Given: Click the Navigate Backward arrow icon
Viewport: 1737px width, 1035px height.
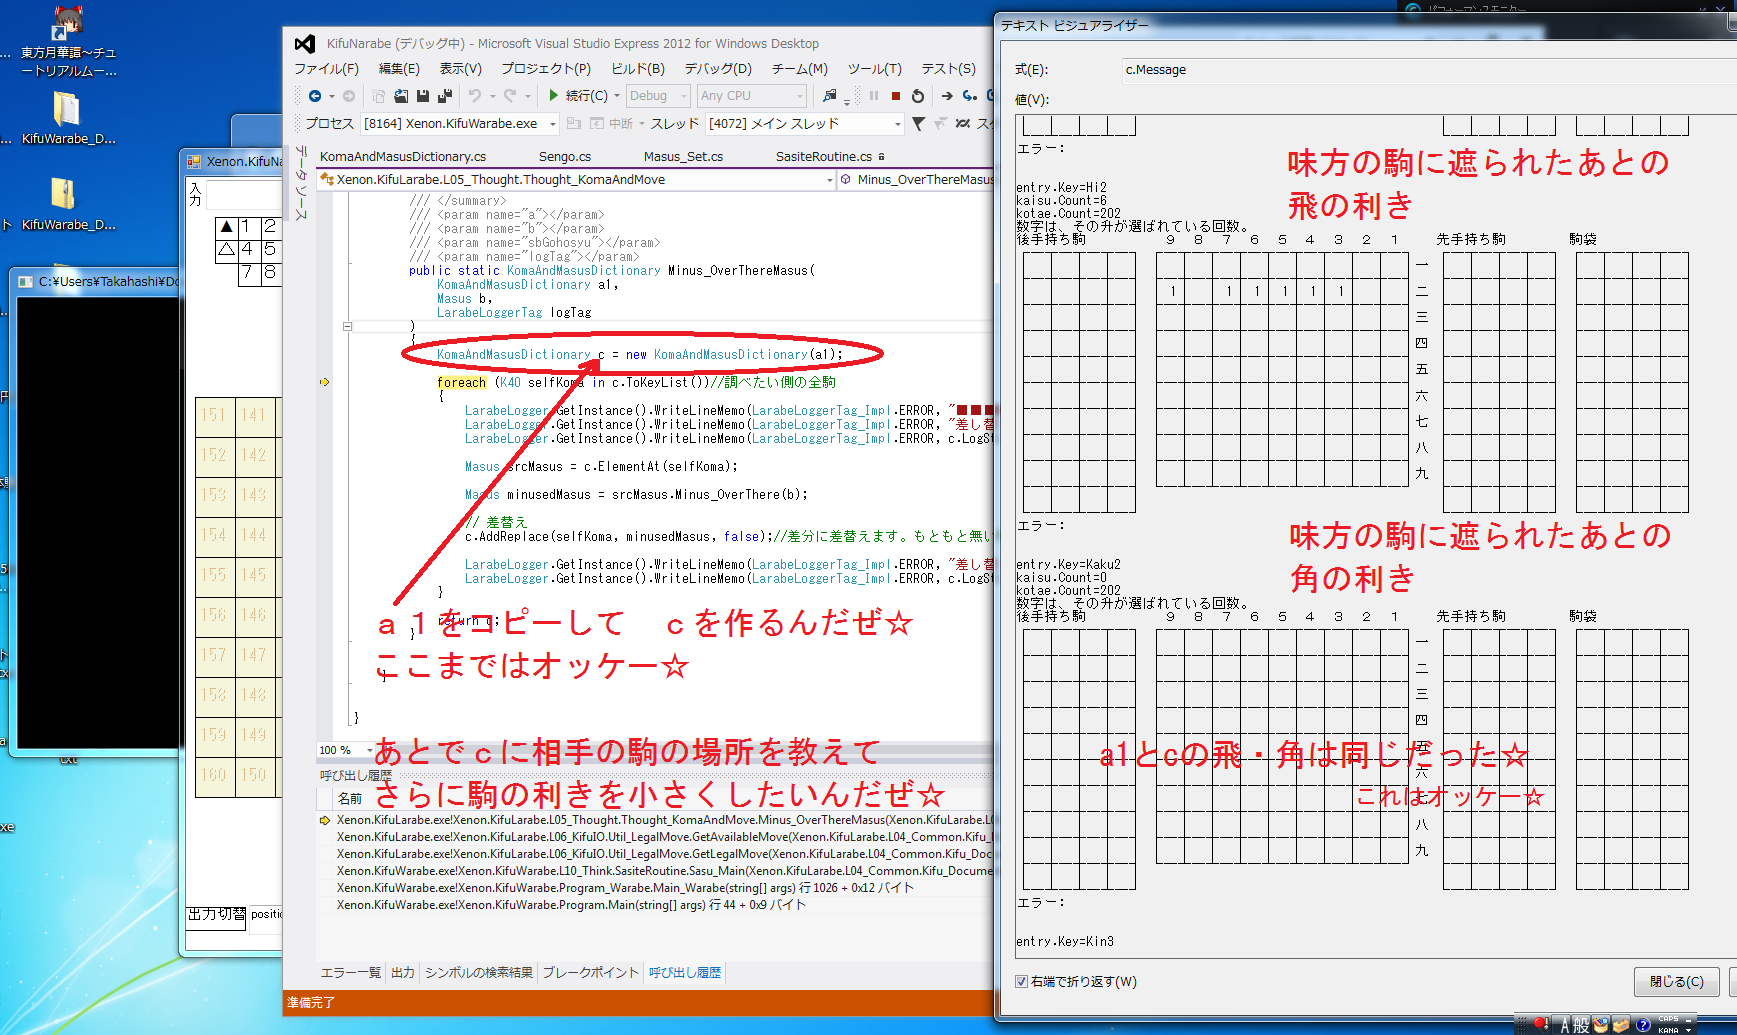Looking at the screenshot, I should tap(315, 96).
